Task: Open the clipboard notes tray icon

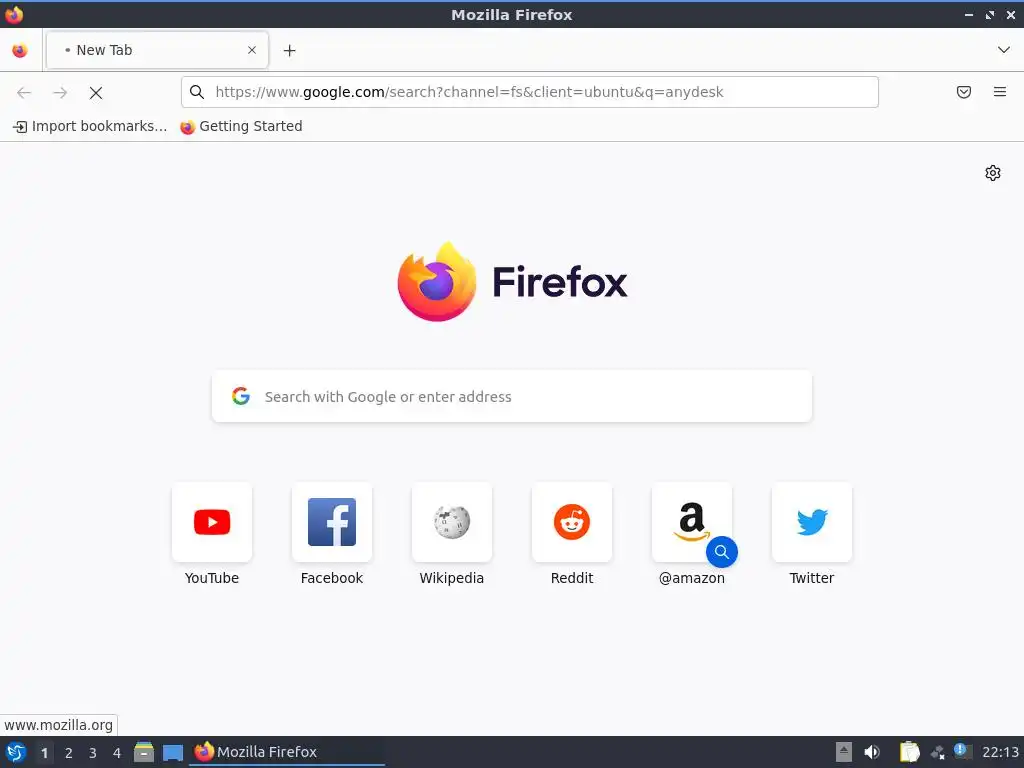Action: 909,752
